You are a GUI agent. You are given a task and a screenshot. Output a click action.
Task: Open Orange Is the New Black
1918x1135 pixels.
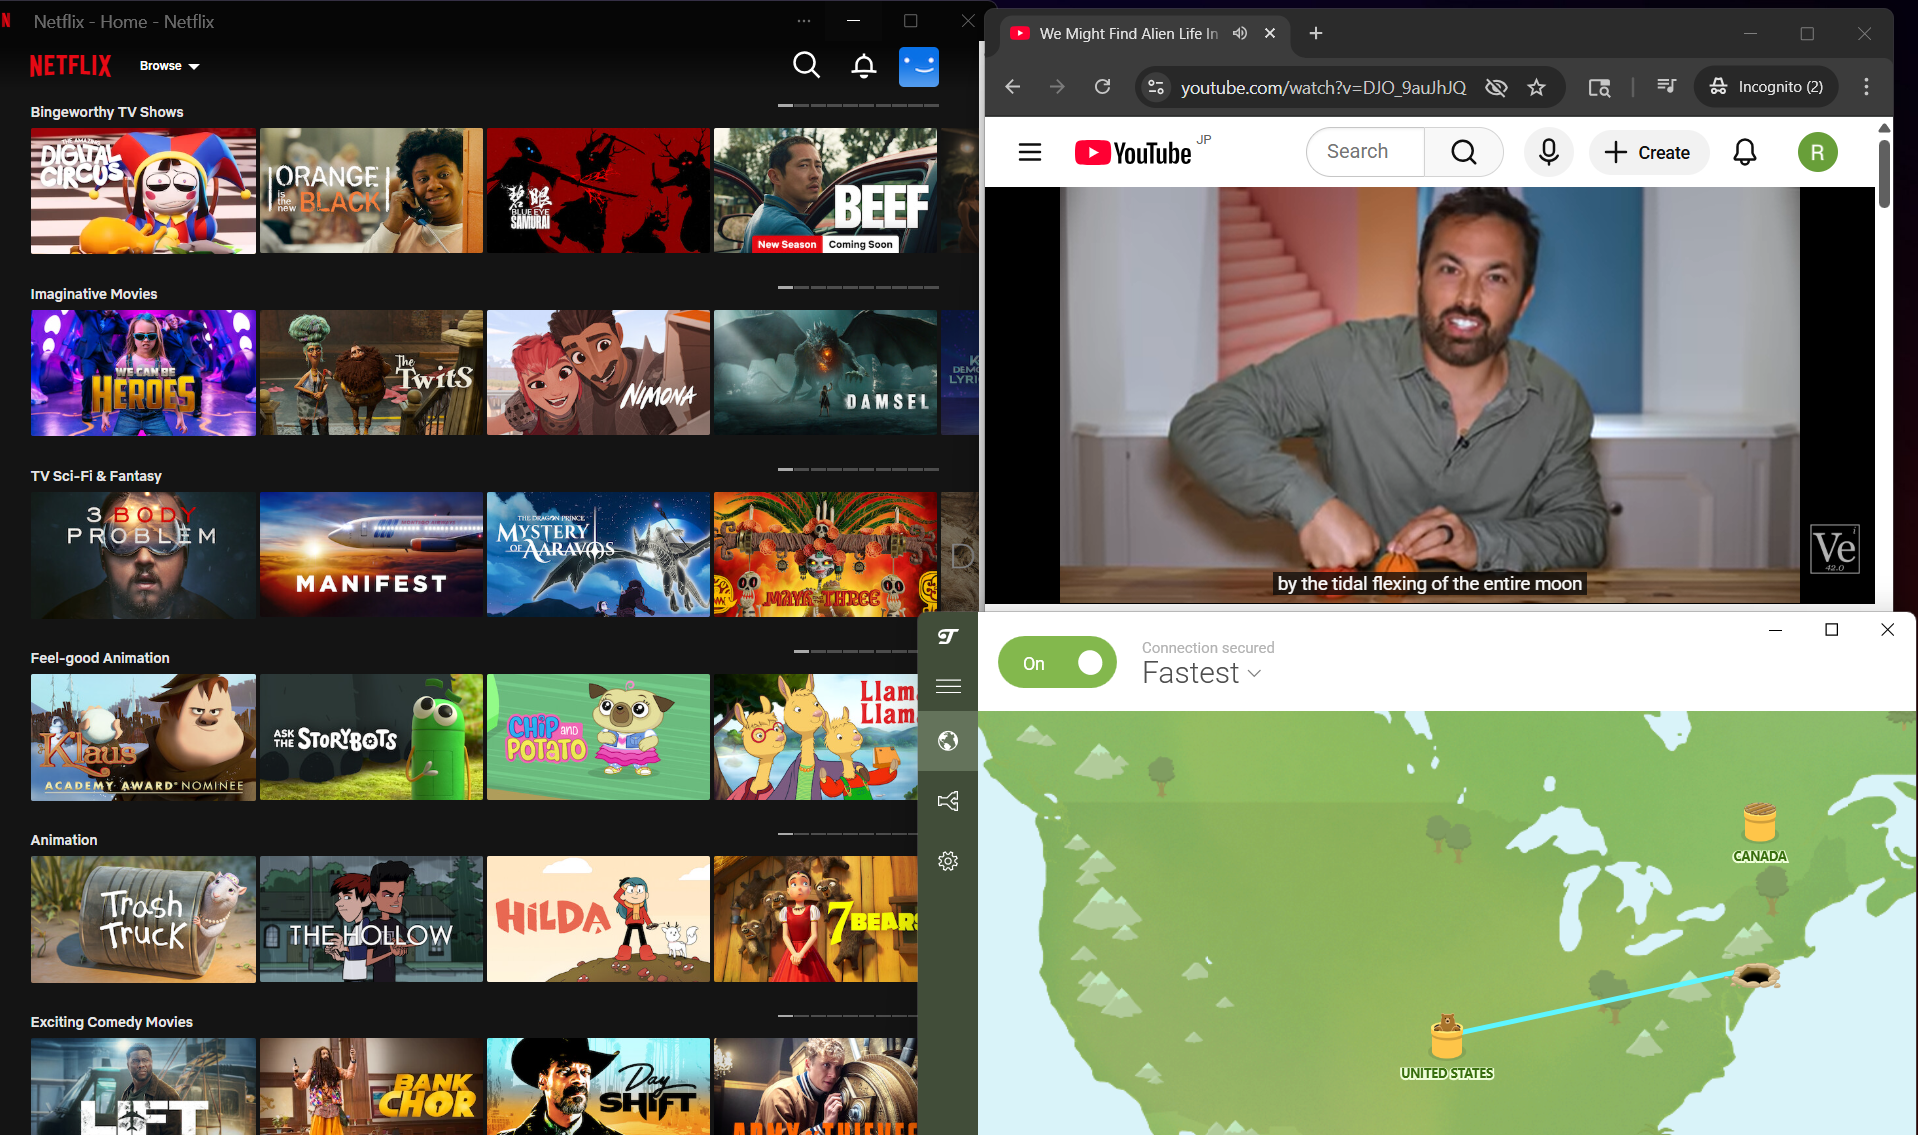pyautogui.click(x=371, y=190)
